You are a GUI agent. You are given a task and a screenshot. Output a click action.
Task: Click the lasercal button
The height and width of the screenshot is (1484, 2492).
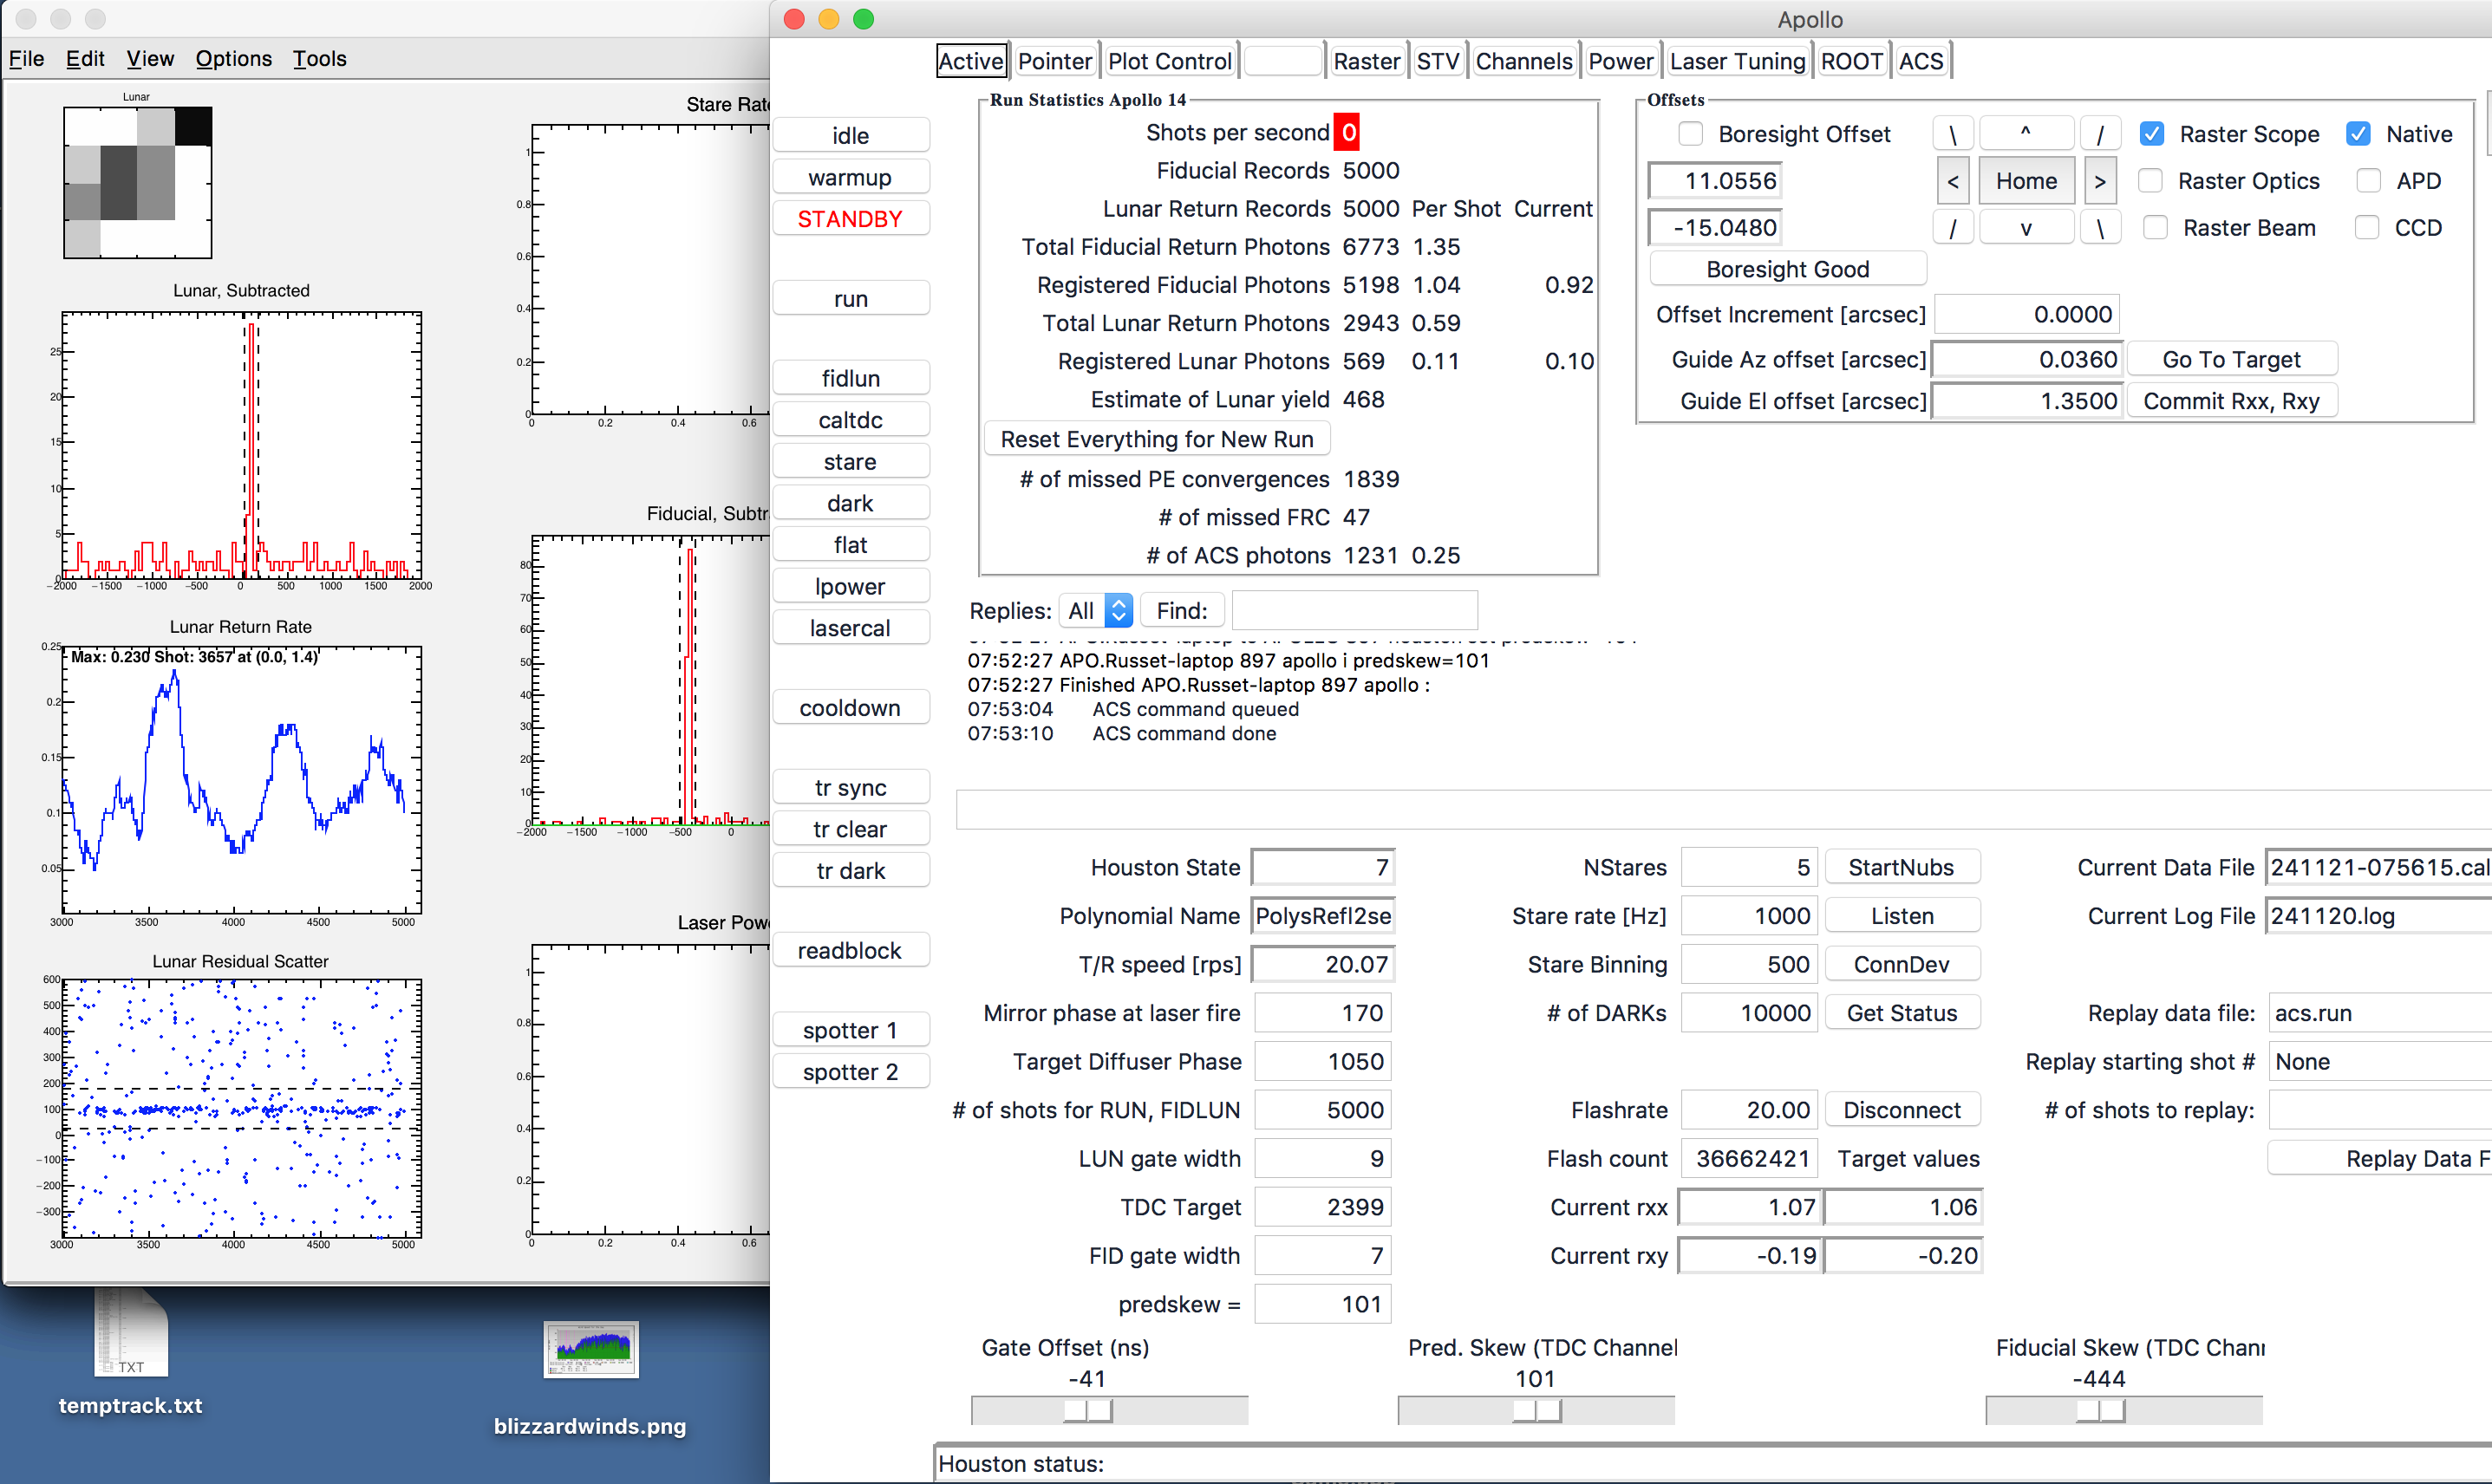tap(850, 628)
